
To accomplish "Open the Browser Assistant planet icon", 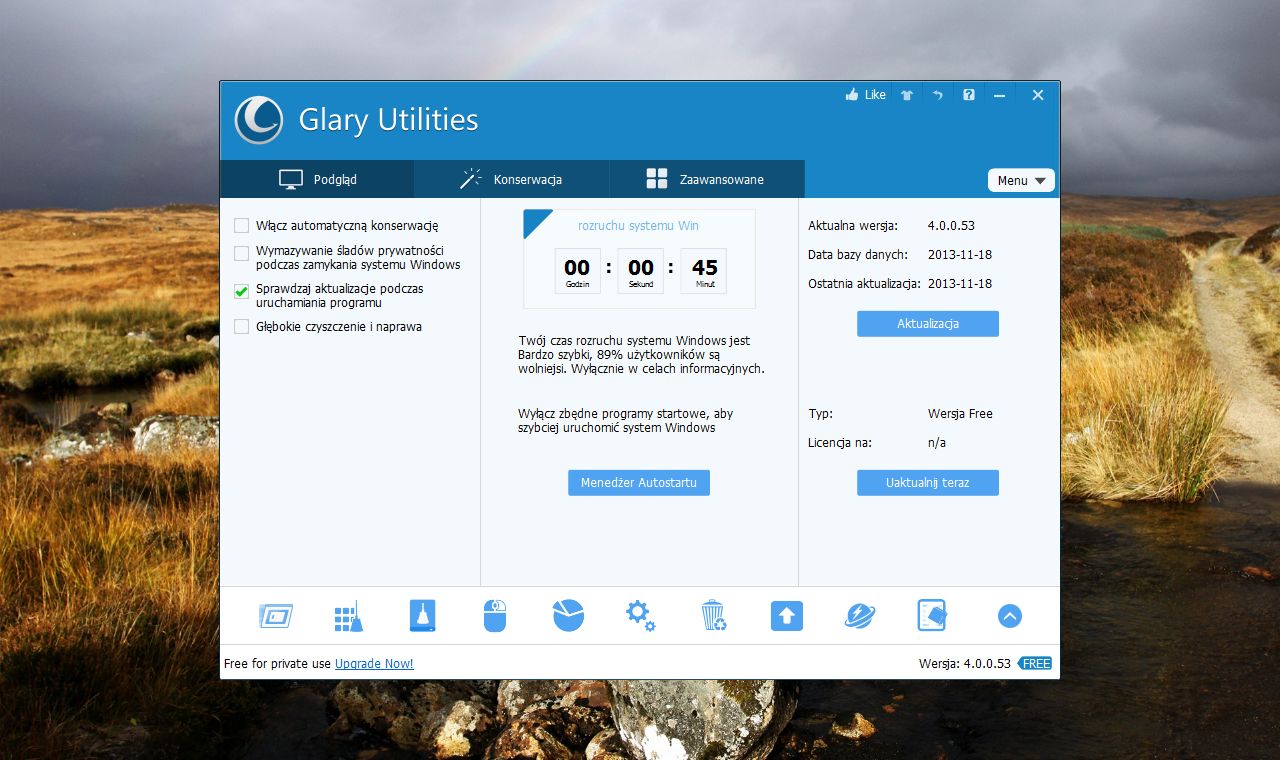I will (x=860, y=616).
